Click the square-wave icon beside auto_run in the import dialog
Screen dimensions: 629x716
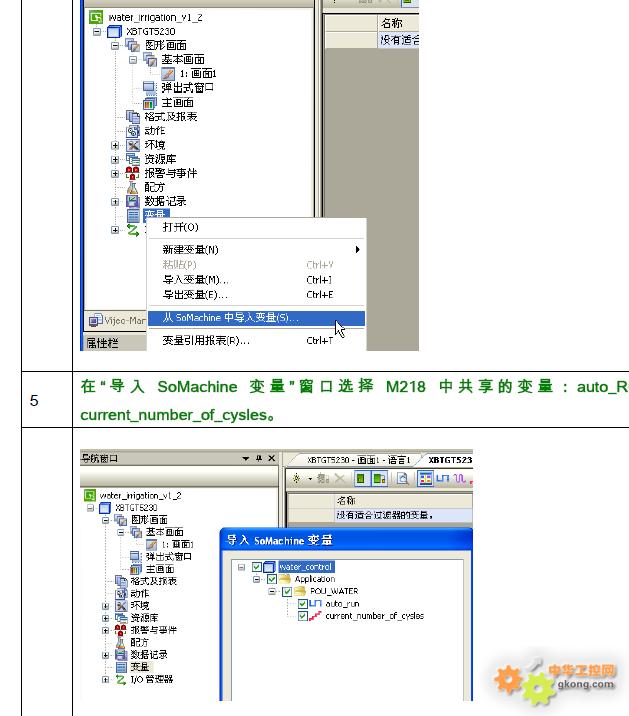(315, 604)
